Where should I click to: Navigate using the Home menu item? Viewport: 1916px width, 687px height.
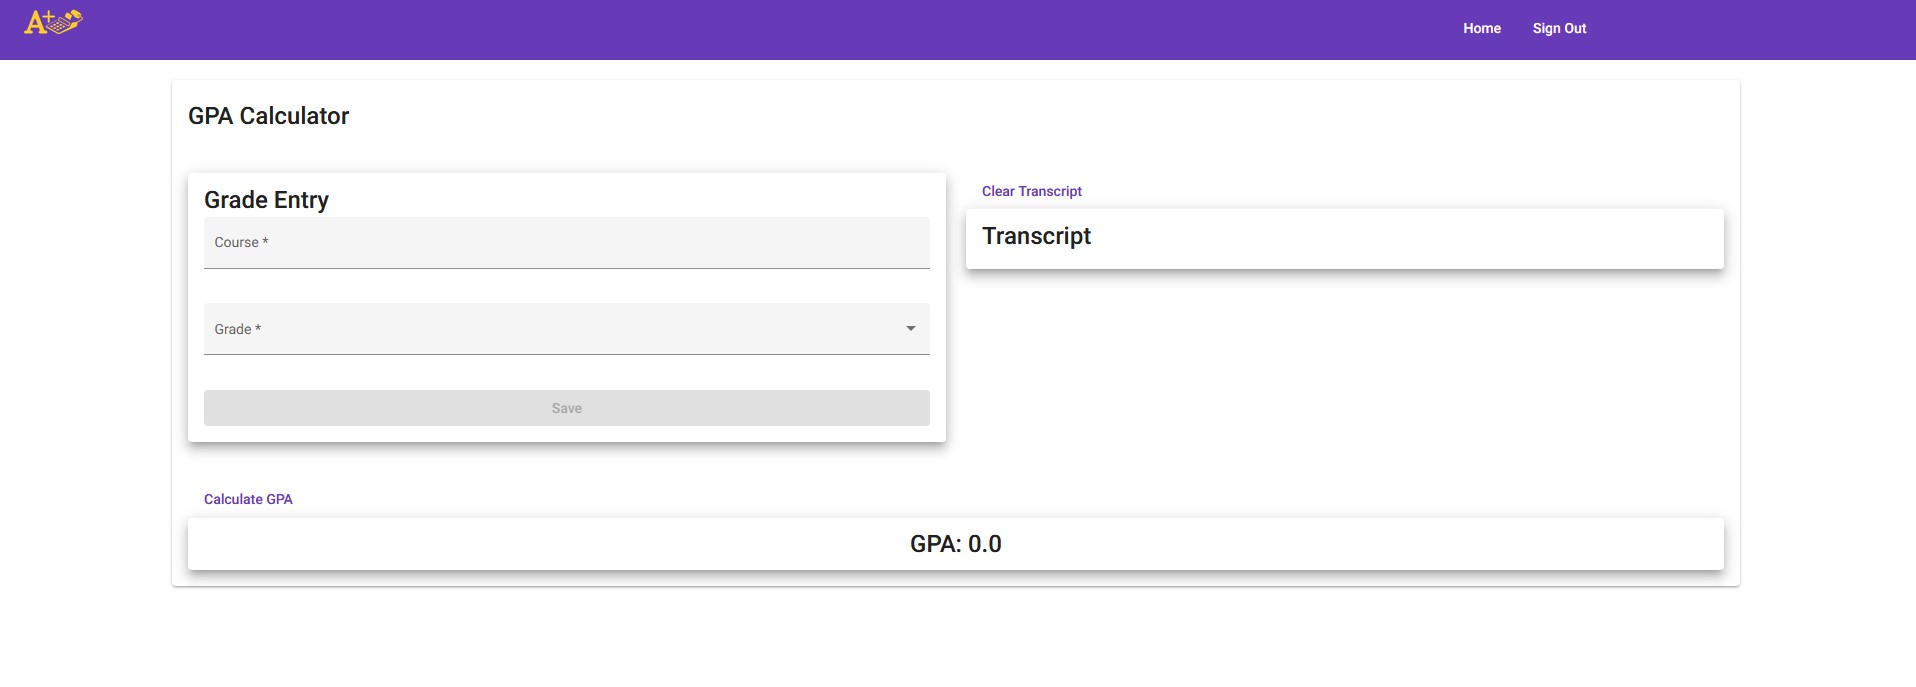[x=1481, y=28]
